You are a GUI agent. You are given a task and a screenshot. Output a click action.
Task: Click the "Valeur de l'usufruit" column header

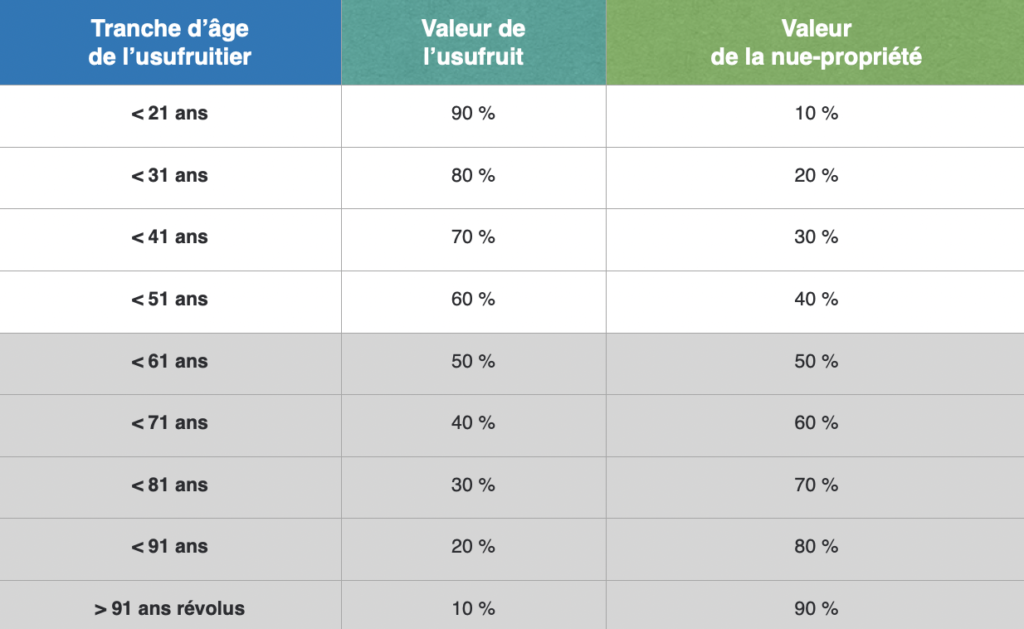pos(473,42)
